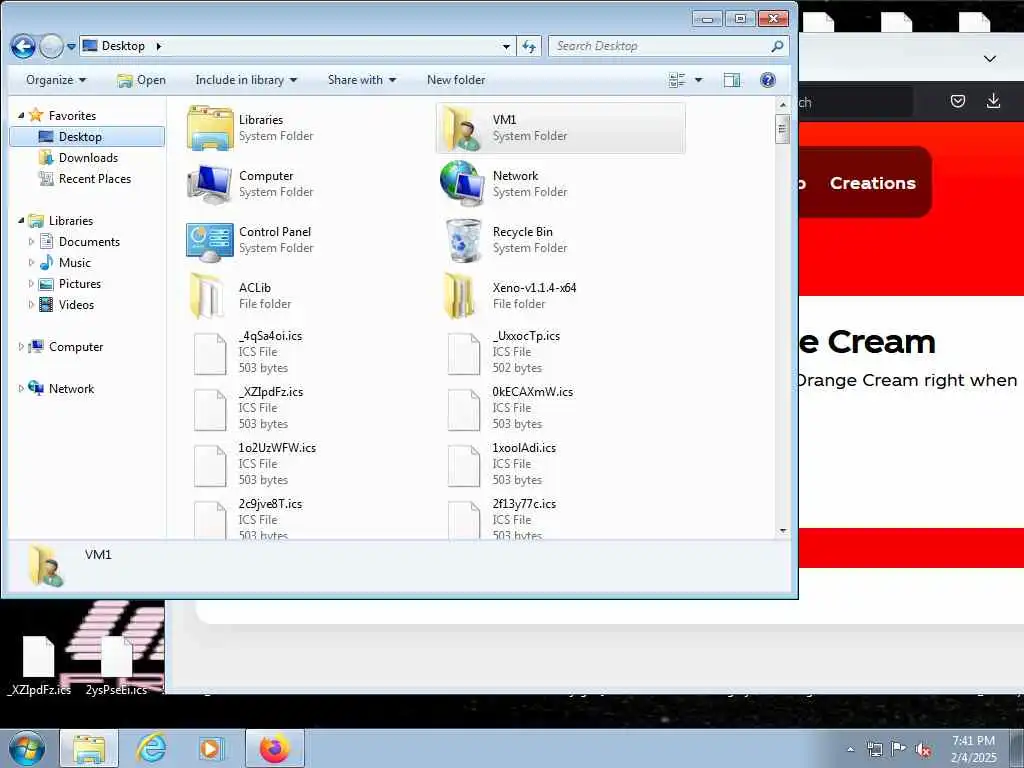Open the Include in library menu
1024x768 pixels.
246,80
